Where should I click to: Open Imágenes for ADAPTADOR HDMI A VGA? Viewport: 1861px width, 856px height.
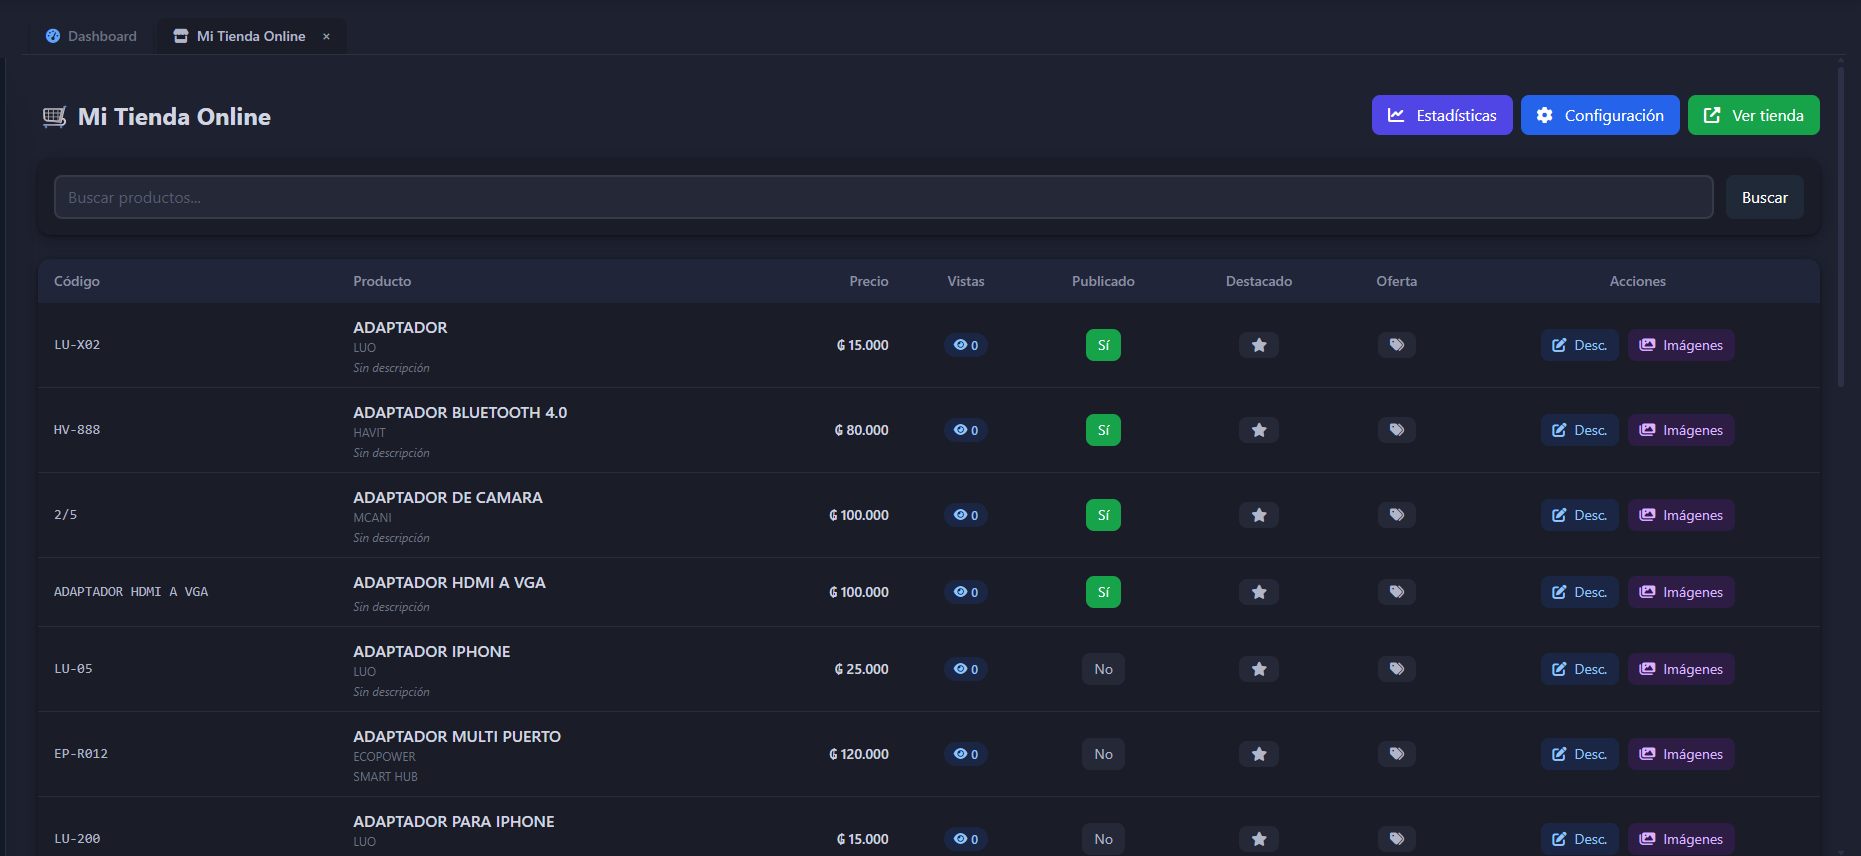point(1681,592)
